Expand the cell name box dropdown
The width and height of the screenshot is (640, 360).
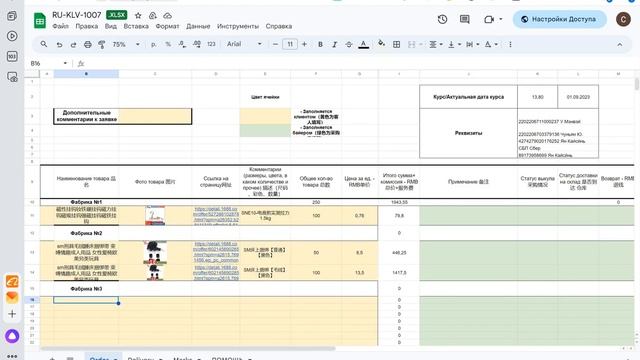coord(65,63)
